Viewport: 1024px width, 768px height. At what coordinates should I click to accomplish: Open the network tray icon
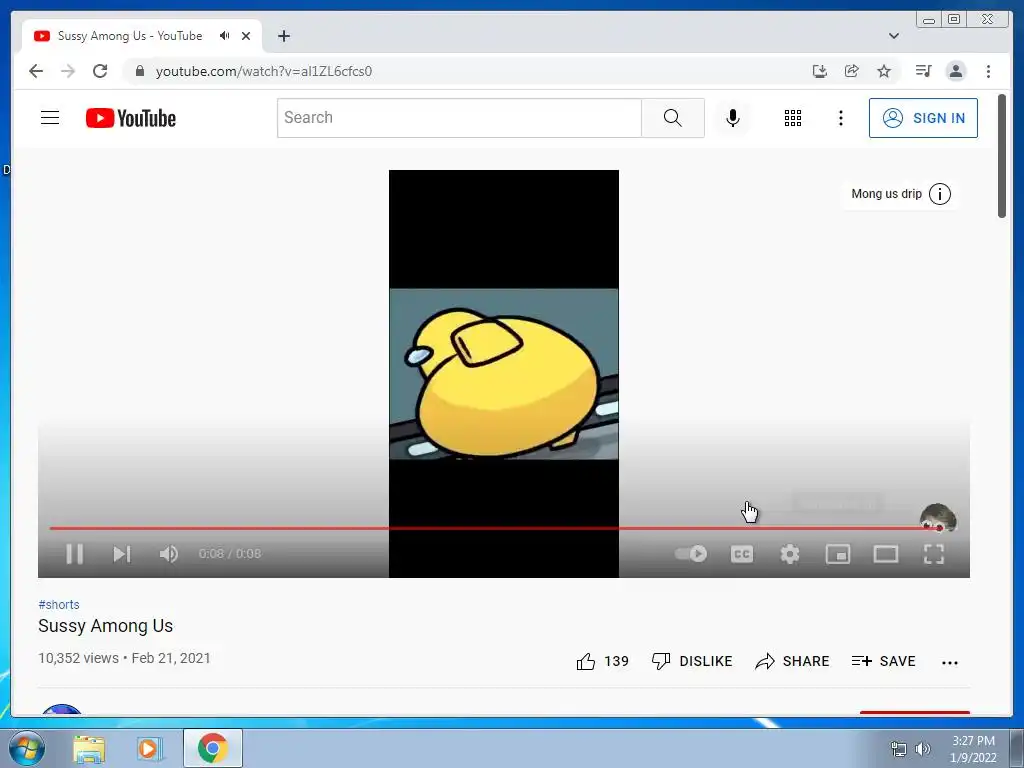[899, 748]
